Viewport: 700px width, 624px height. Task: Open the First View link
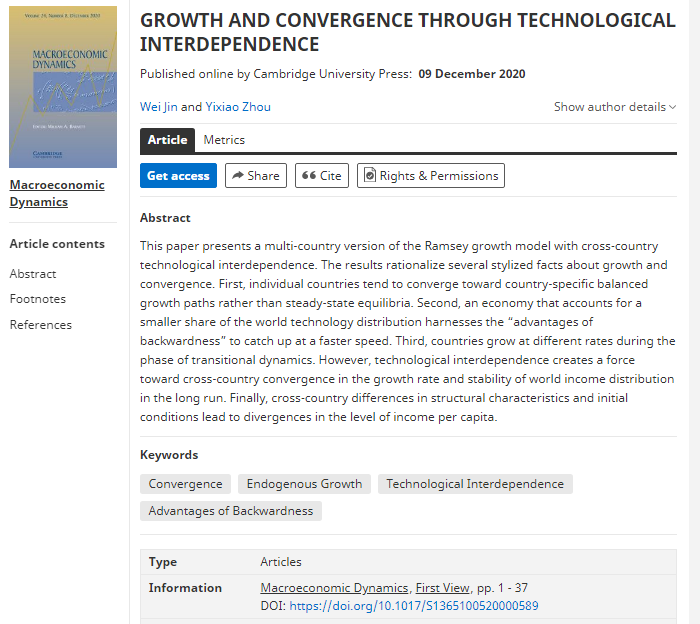tap(444, 588)
